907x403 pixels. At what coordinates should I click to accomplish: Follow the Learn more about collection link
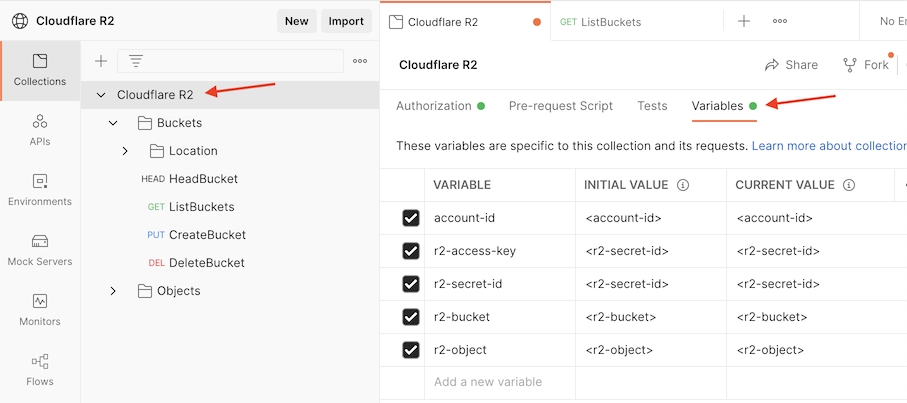click(829, 146)
